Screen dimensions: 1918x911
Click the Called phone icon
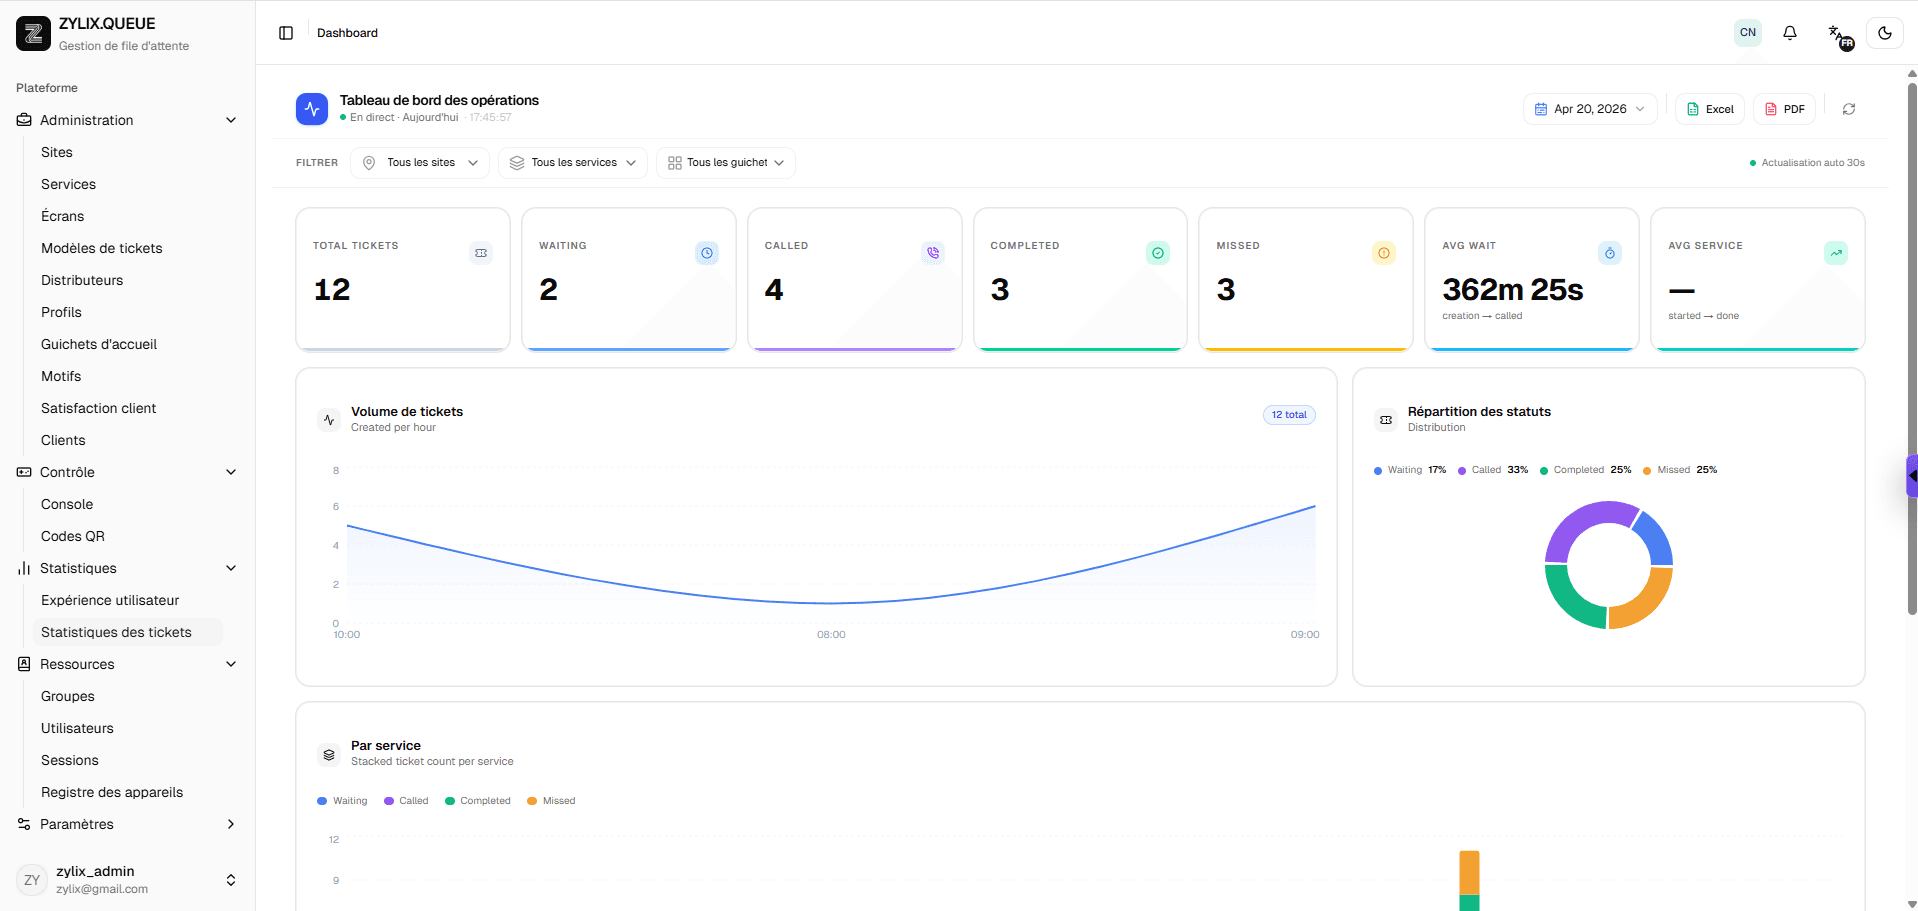click(933, 253)
